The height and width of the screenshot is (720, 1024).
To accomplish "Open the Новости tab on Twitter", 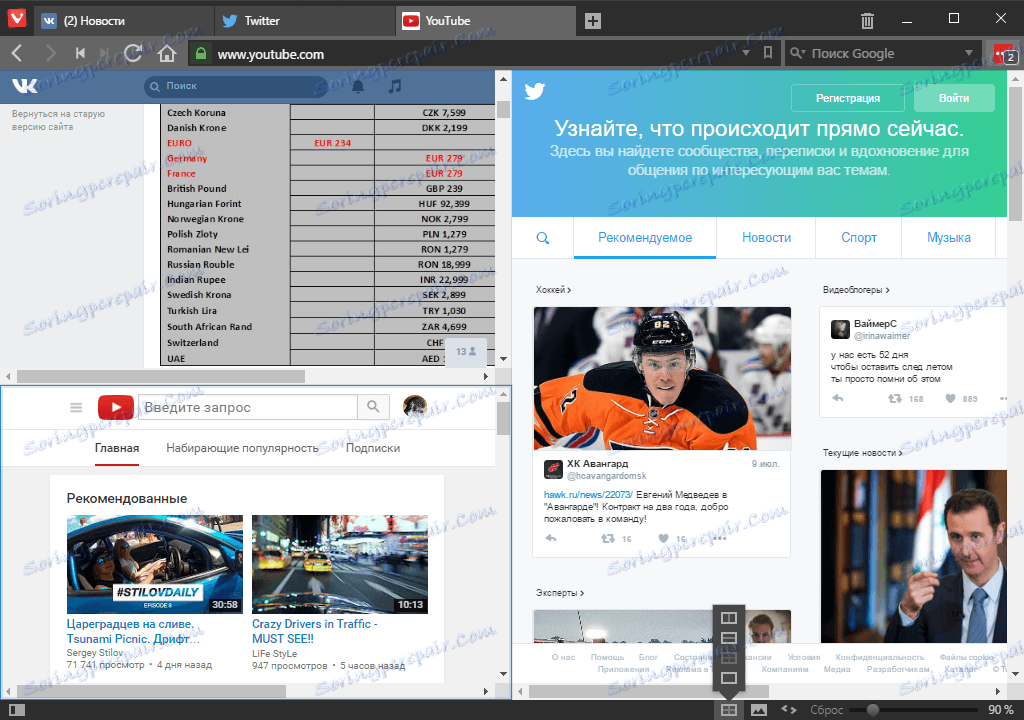I will point(766,238).
